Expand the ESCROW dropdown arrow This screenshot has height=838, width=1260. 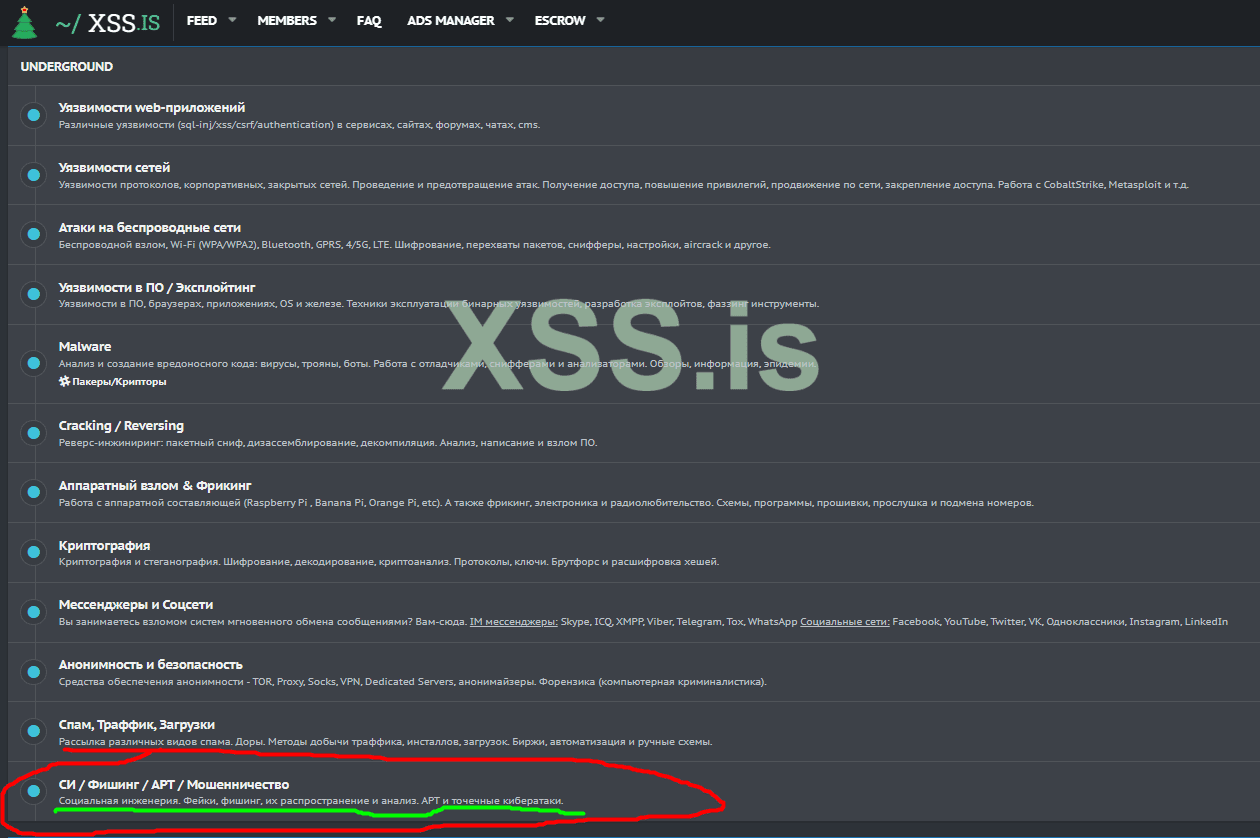[x=600, y=20]
